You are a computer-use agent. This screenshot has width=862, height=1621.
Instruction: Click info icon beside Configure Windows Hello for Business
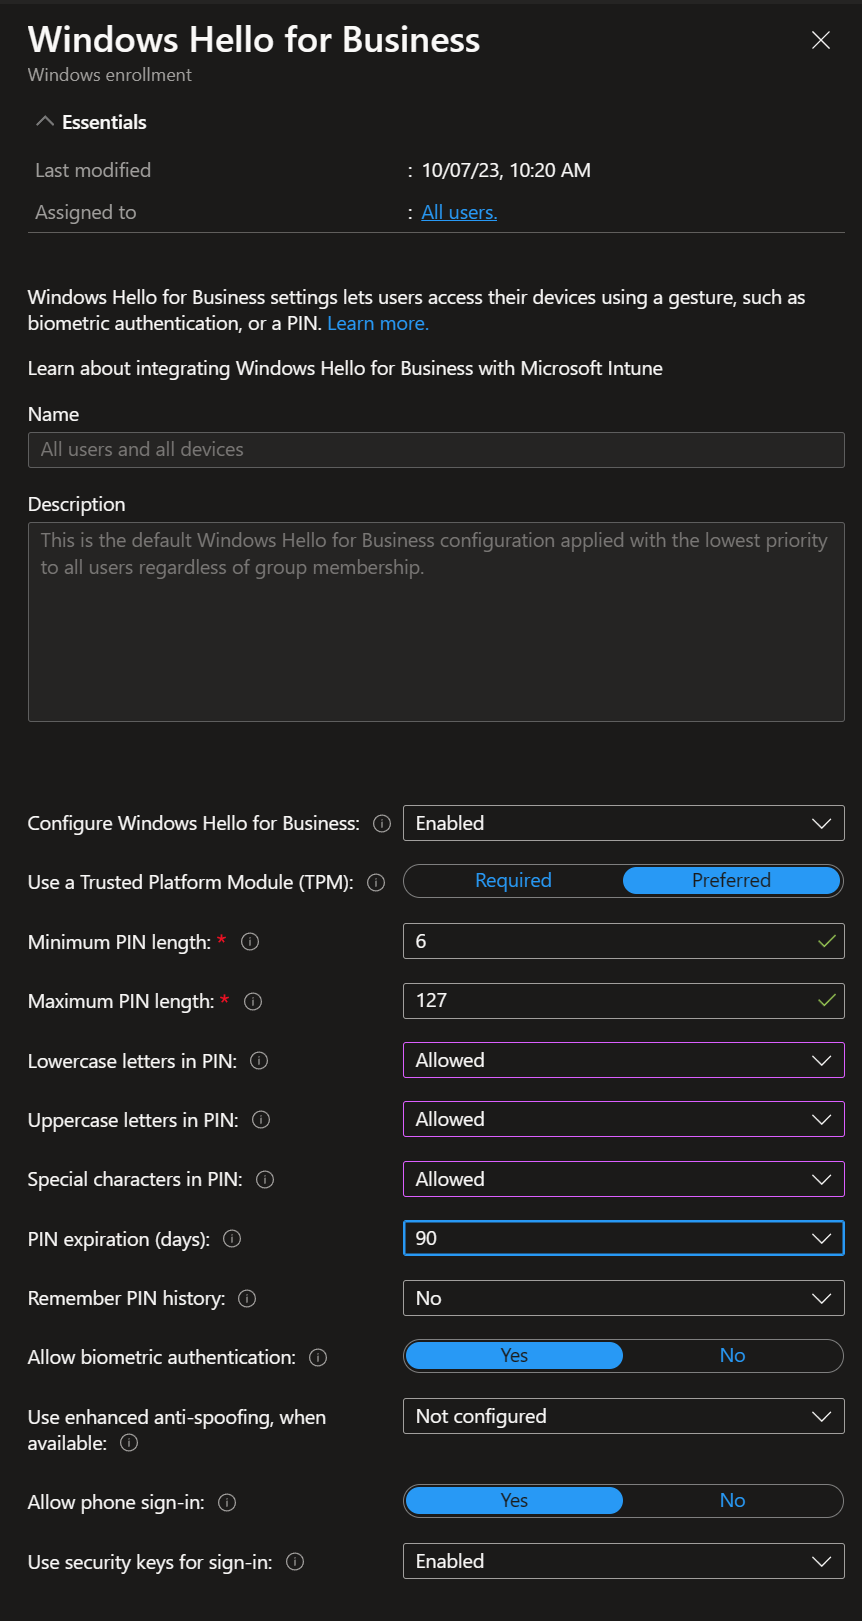(382, 824)
